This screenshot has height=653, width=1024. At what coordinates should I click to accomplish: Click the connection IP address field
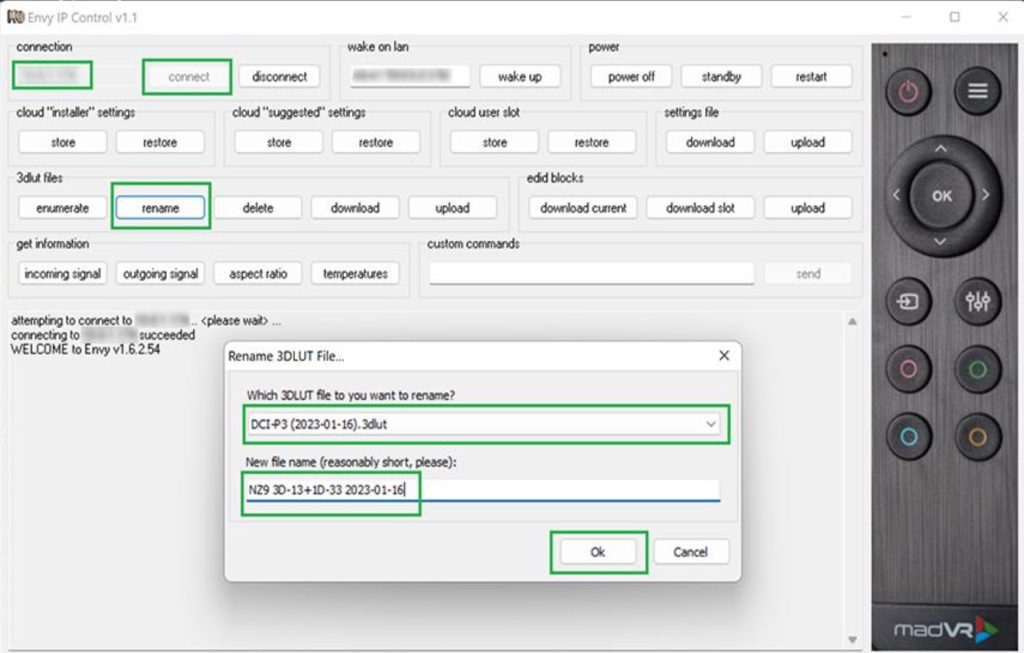click(52, 76)
